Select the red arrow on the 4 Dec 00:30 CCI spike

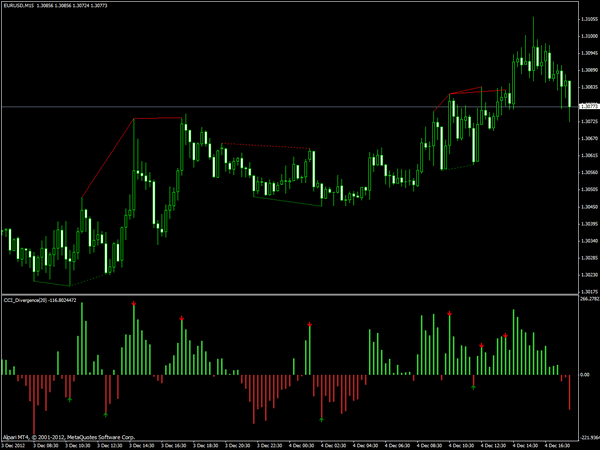(309, 324)
